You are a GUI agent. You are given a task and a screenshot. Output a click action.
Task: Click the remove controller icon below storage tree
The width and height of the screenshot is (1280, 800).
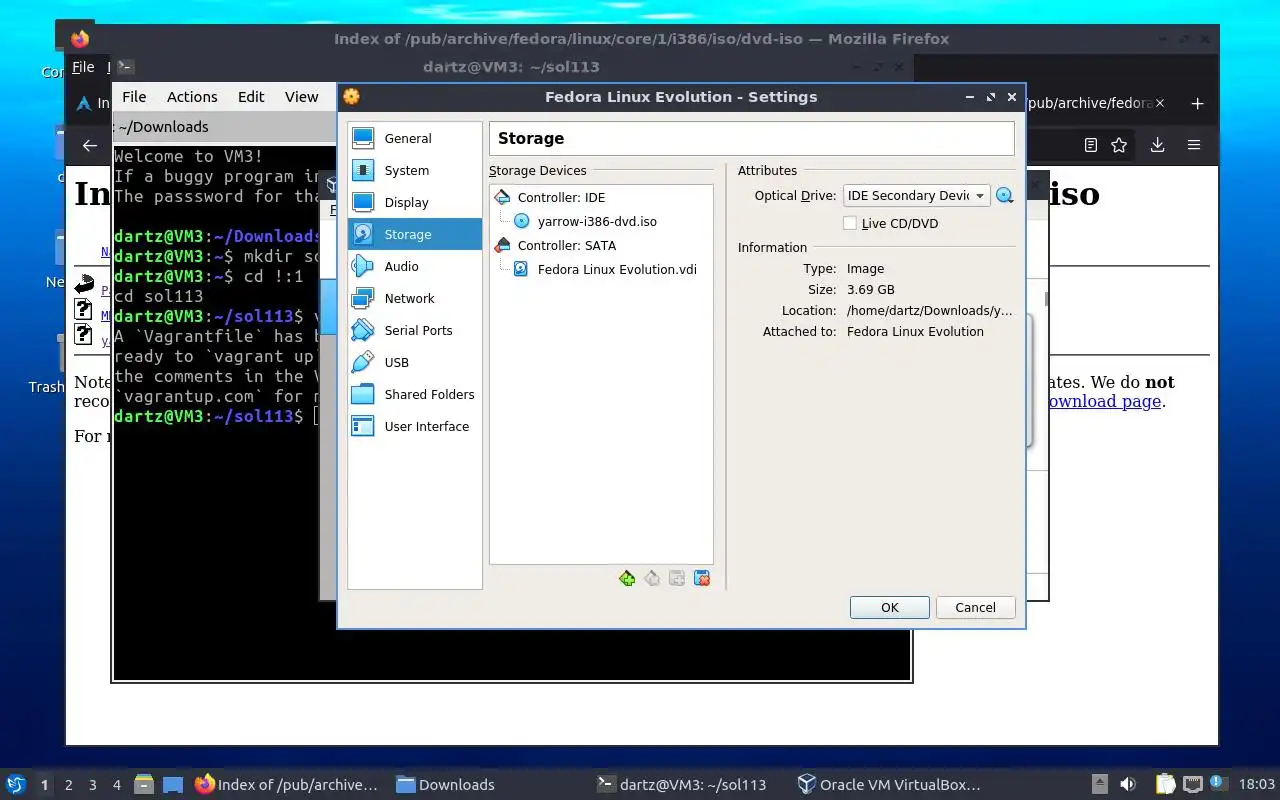[x=652, y=578]
